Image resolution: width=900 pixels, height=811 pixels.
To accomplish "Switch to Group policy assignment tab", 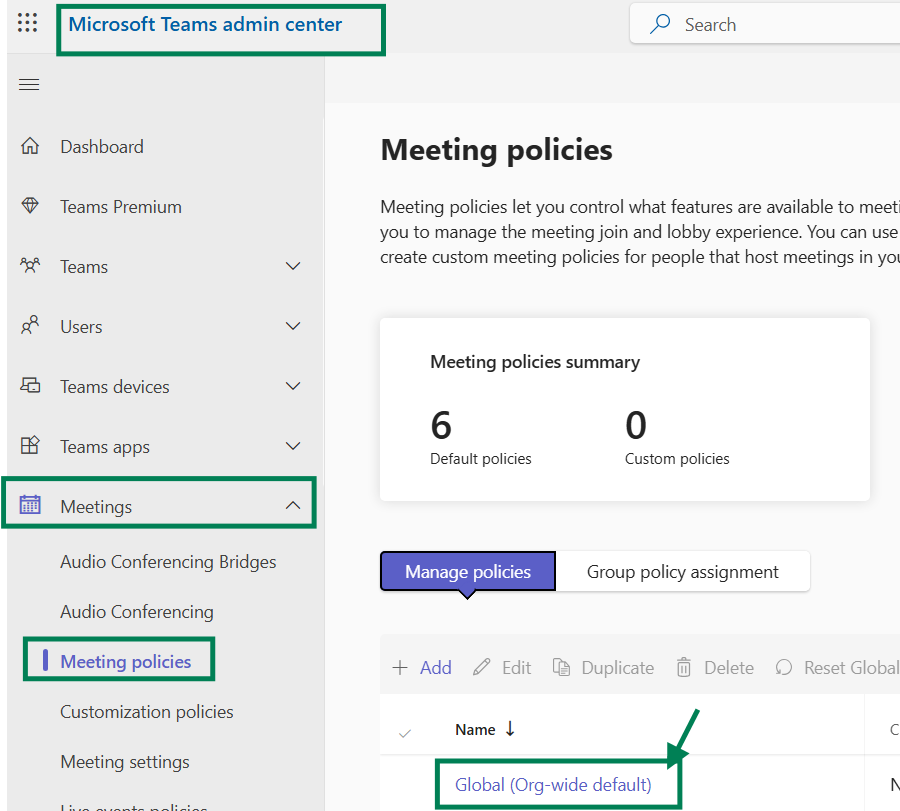I will tap(682, 571).
